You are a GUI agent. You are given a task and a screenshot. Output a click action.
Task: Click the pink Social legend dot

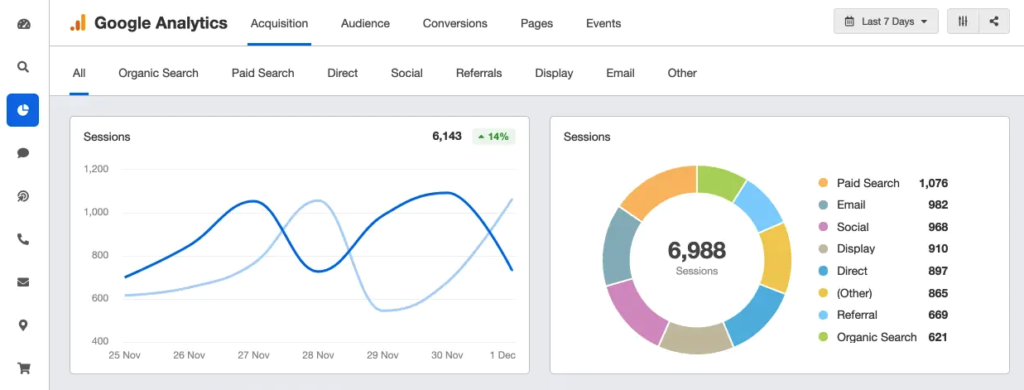(823, 227)
